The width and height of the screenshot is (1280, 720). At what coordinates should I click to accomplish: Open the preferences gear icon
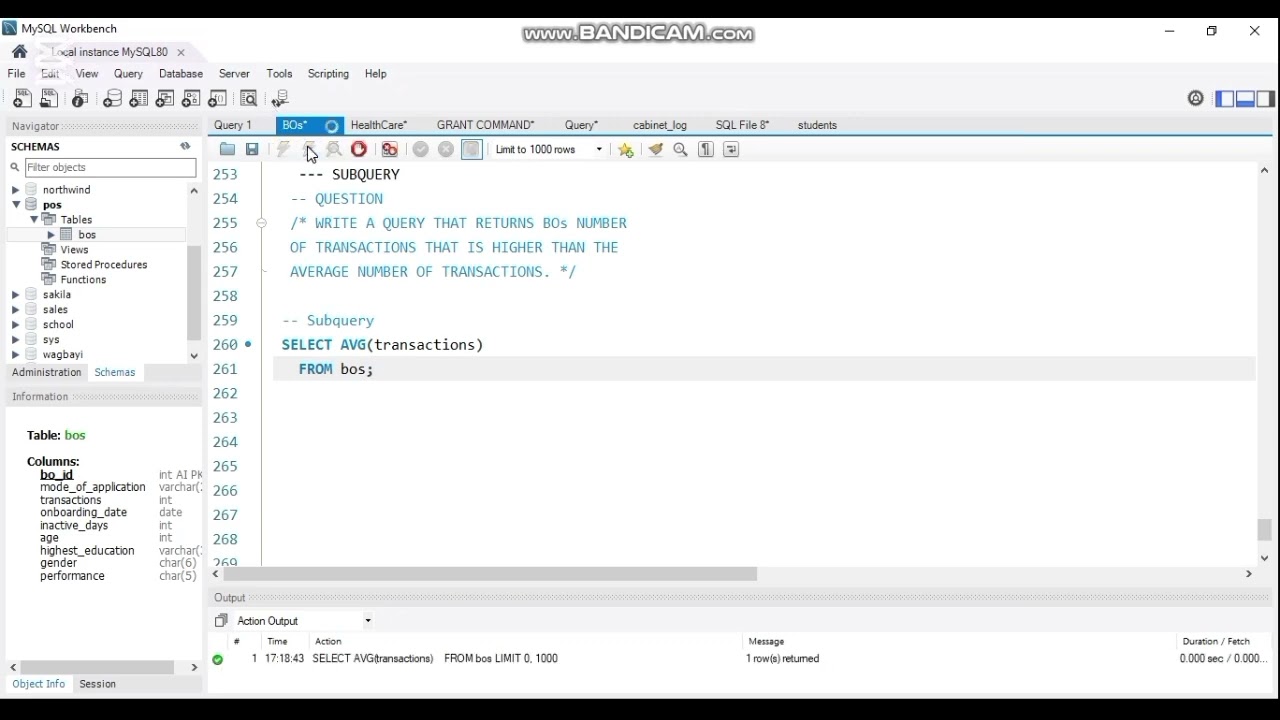click(1196, 98)
